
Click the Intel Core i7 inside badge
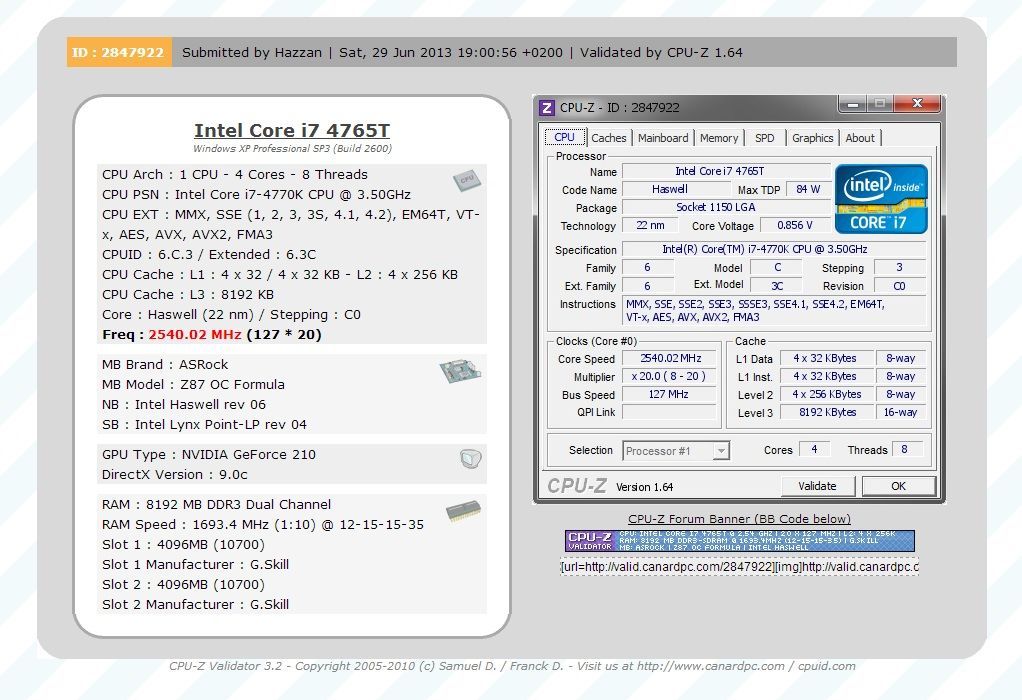[x=881, y=199]
